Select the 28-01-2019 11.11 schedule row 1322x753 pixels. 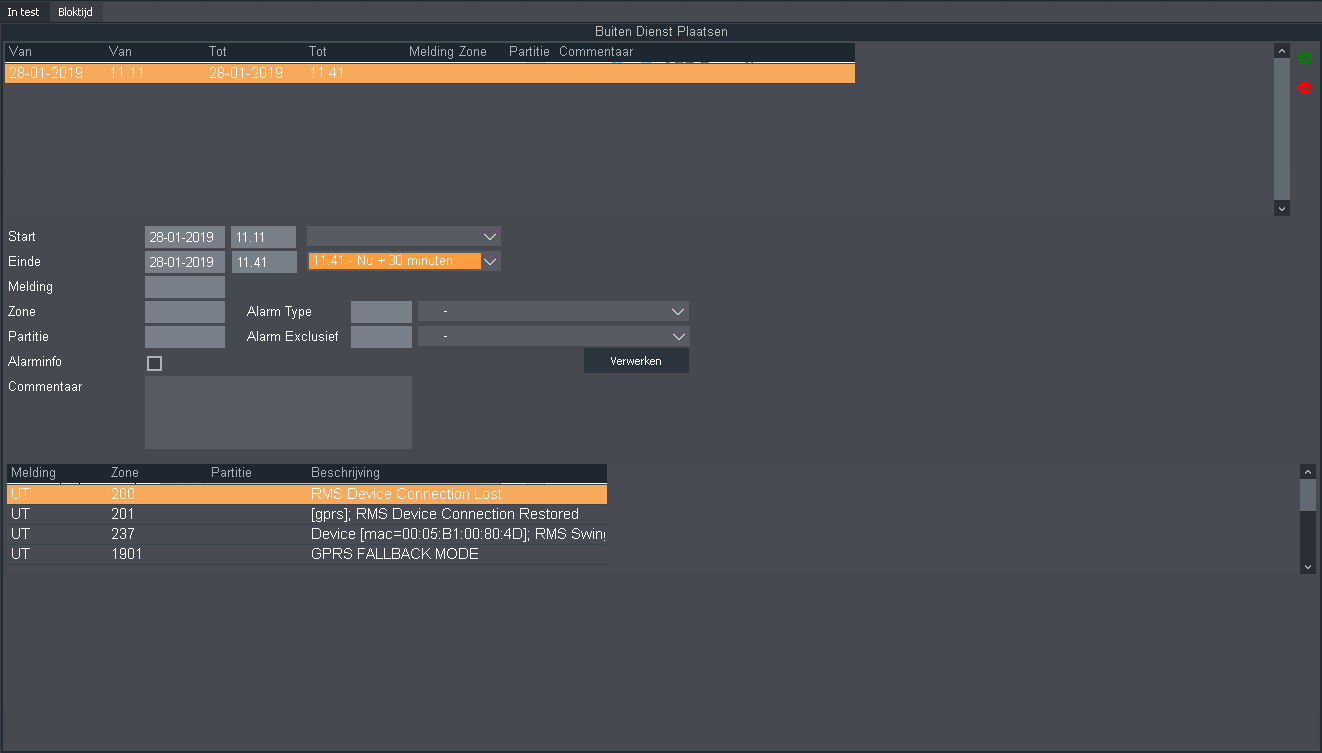click(x=429, y=73)
